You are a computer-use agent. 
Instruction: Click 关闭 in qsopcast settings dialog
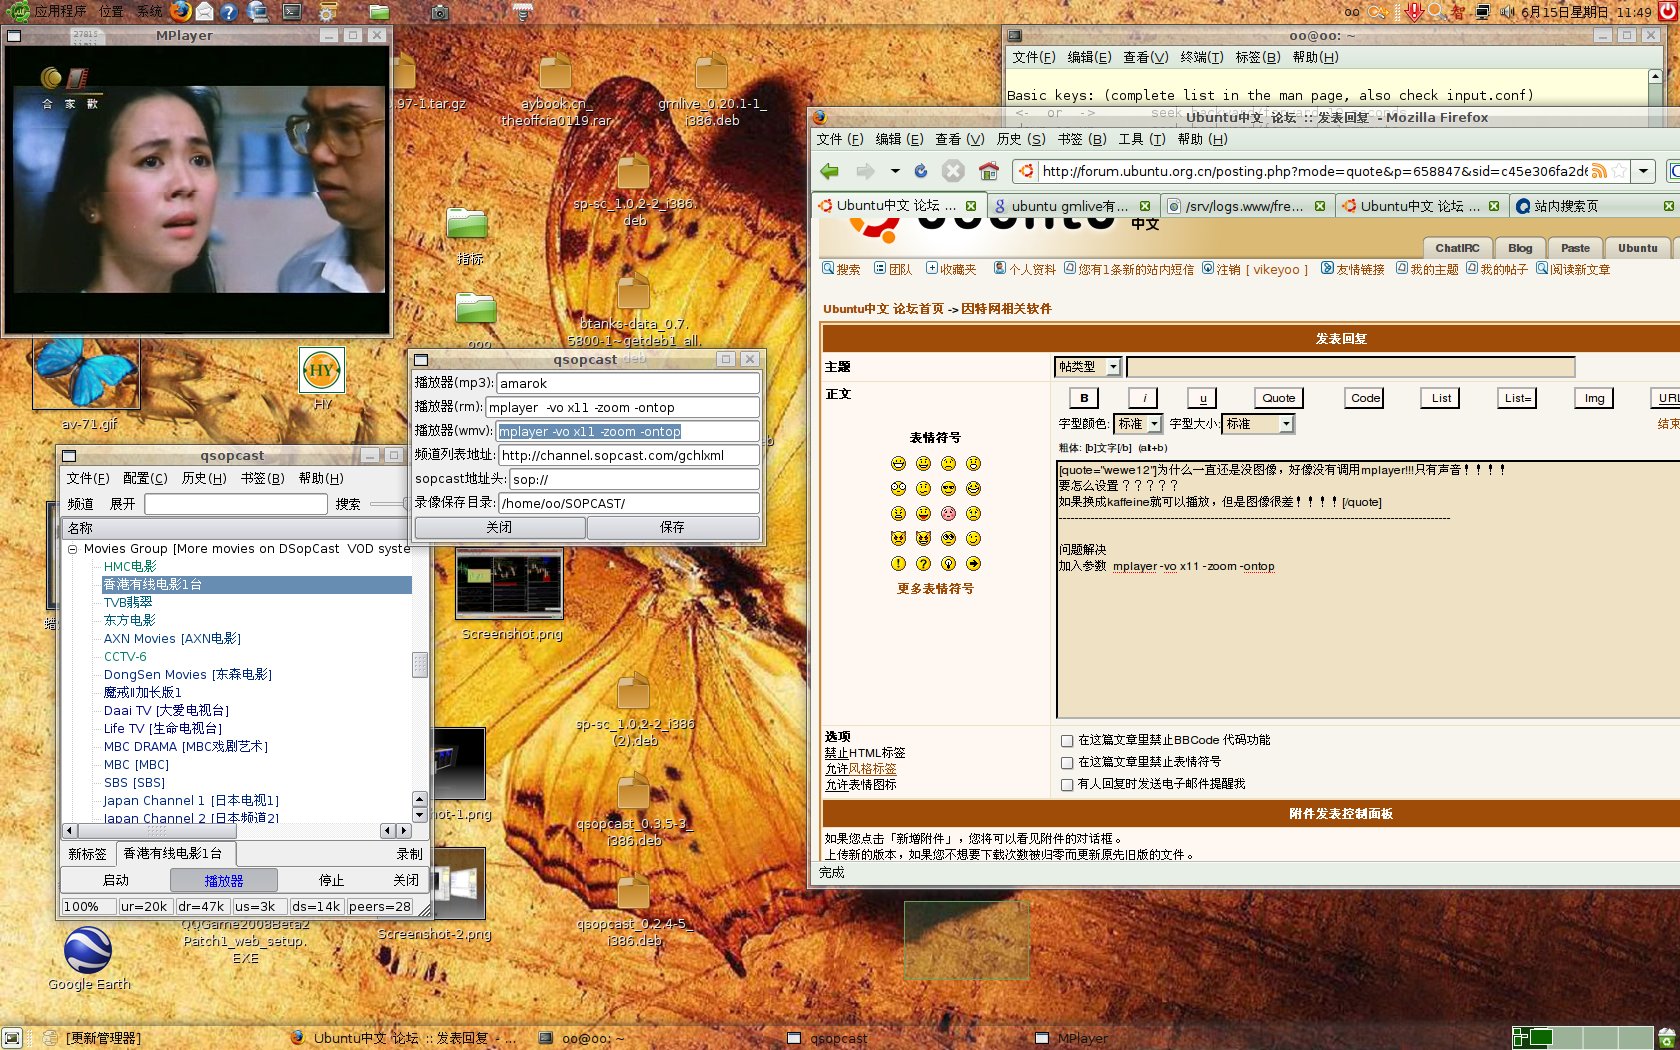pos(499,527)
